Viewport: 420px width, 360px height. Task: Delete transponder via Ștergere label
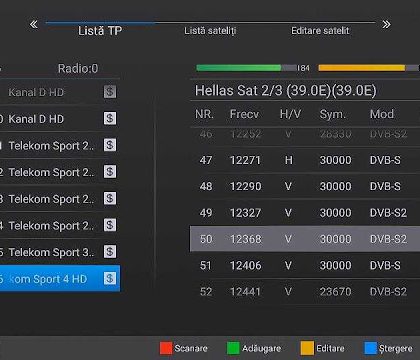point(395,349)
